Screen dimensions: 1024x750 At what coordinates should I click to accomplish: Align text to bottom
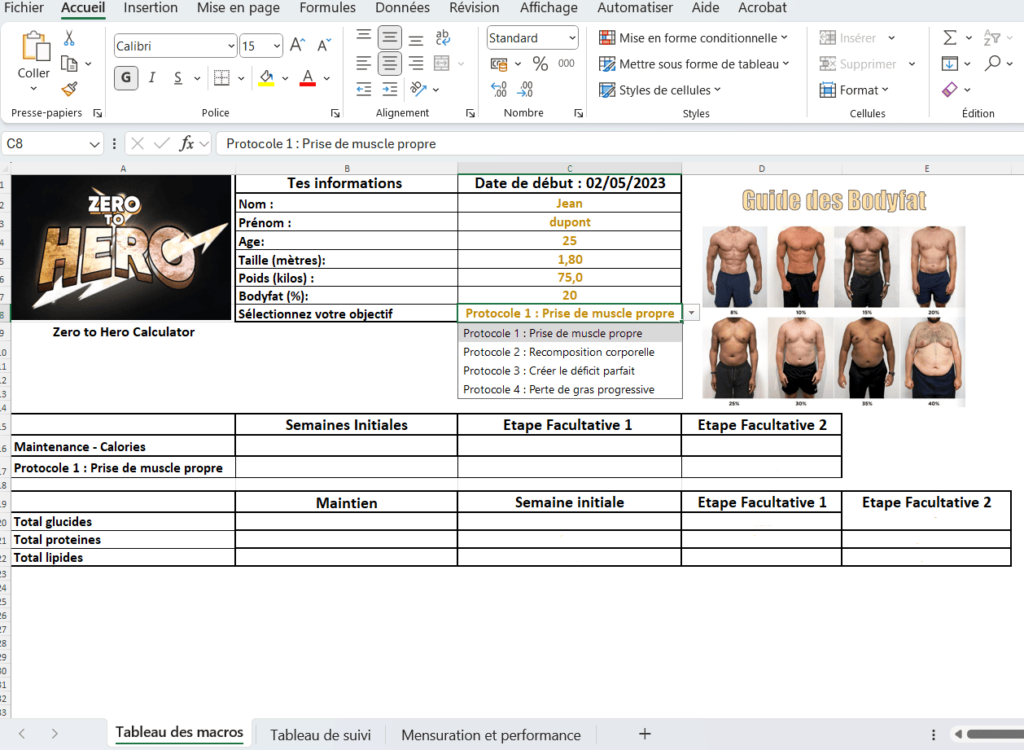tap(415, 39)
